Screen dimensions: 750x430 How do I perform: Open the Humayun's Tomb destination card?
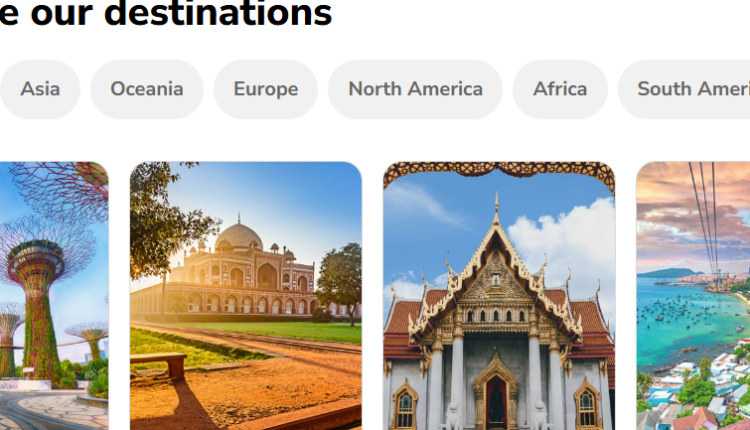click(x=246, y=296)
